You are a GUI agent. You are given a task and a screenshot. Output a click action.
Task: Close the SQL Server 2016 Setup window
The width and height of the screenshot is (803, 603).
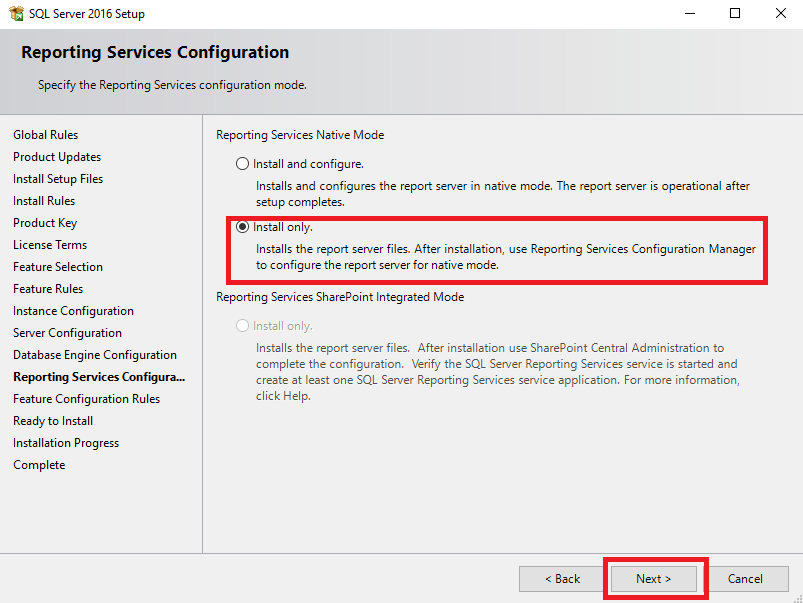point(780,13)
